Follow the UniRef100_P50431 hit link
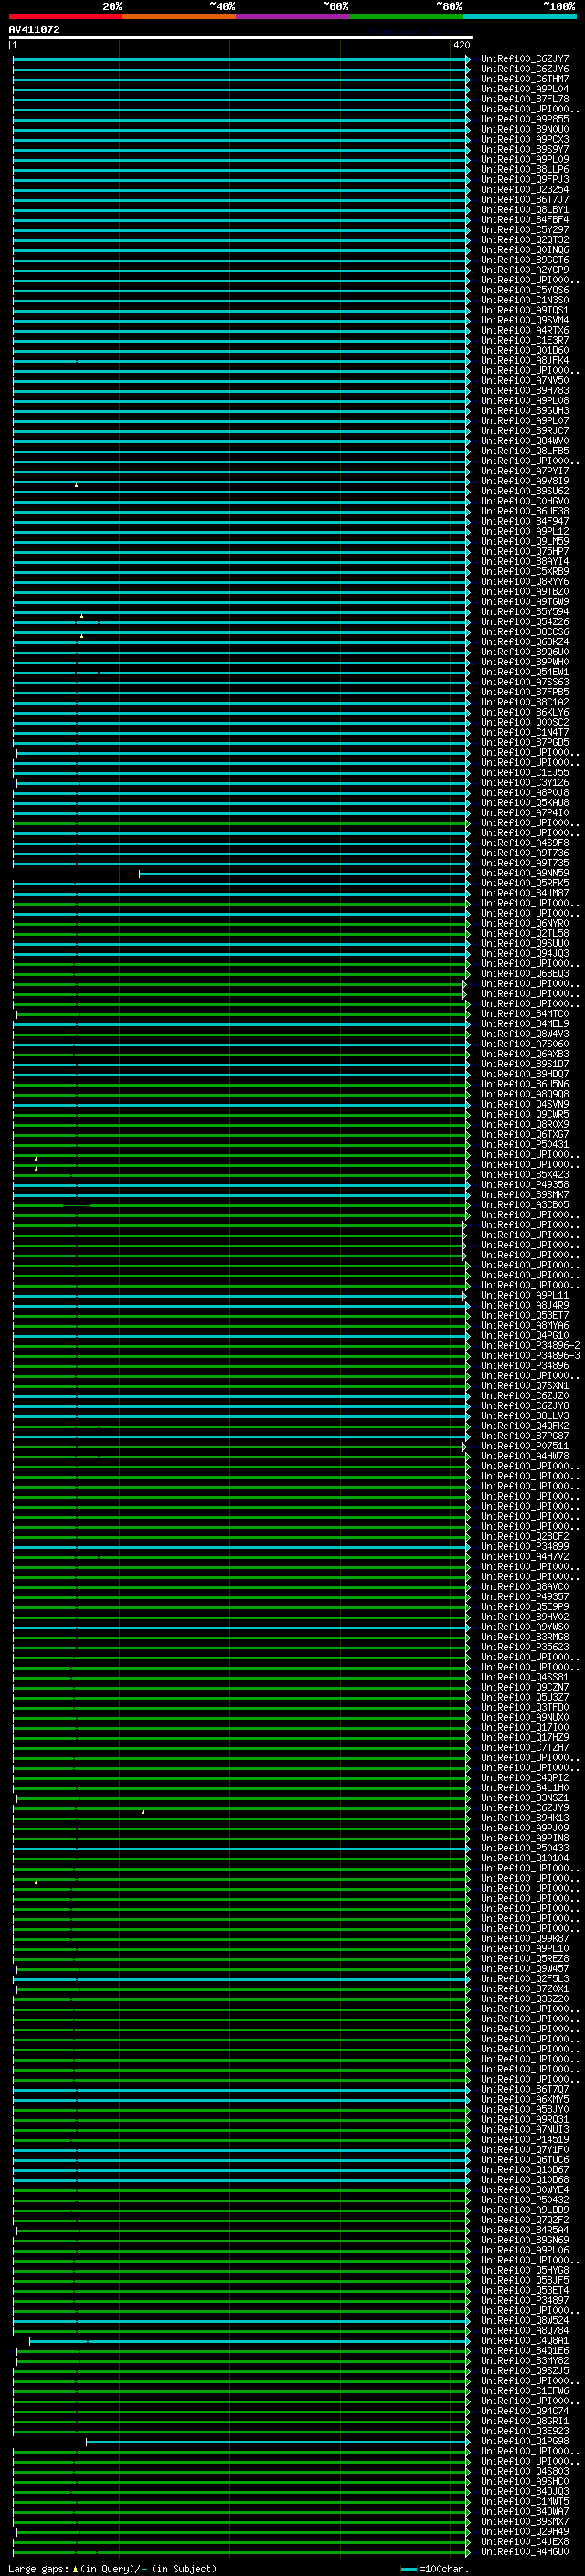This screenshot has width=585, height=2576. click(x=524, y=1145)
